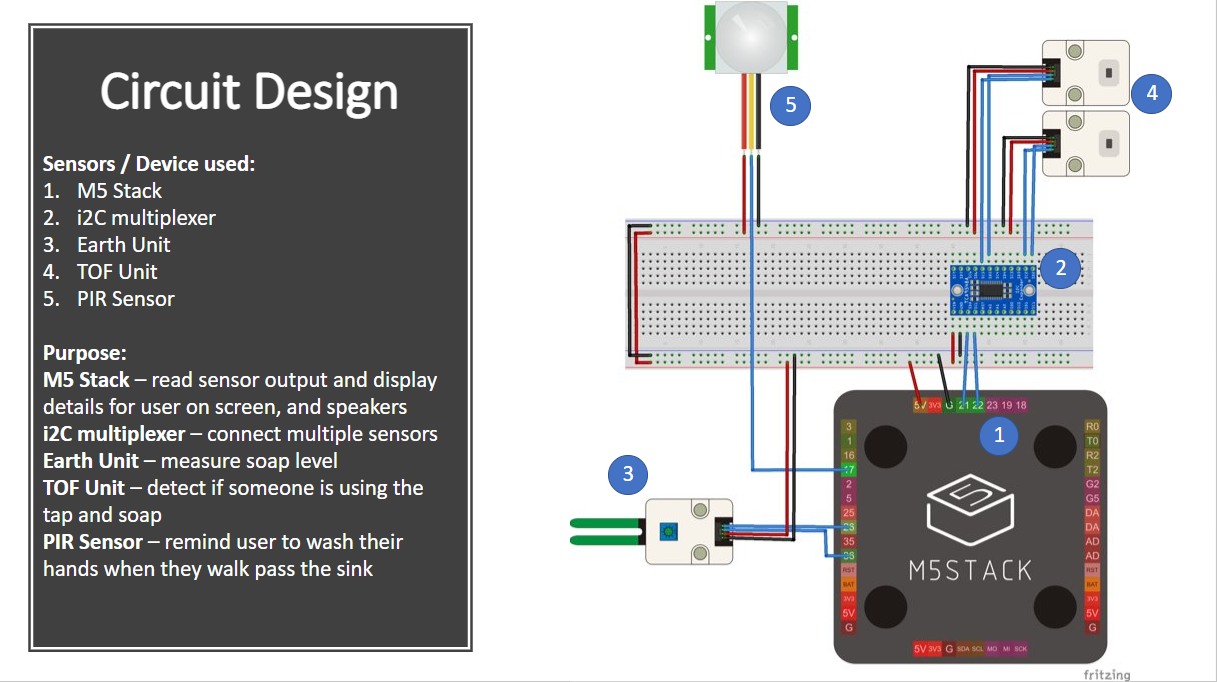Select the SCK pin on M5Stack bottom header
The height and width of the screenshot is (682, 1217).
(1020, 649)
